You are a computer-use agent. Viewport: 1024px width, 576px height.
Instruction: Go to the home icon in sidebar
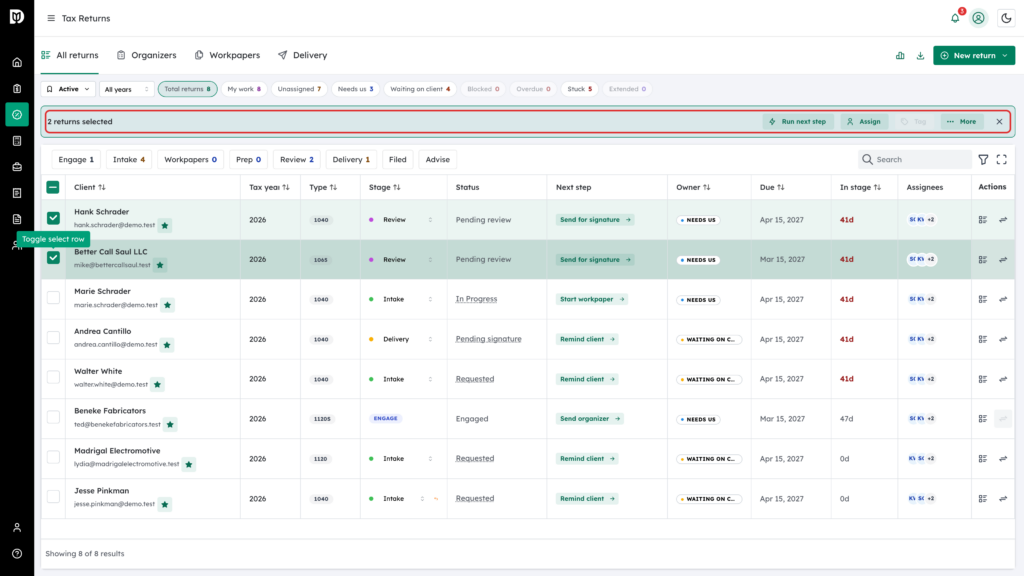click(17, 63)
